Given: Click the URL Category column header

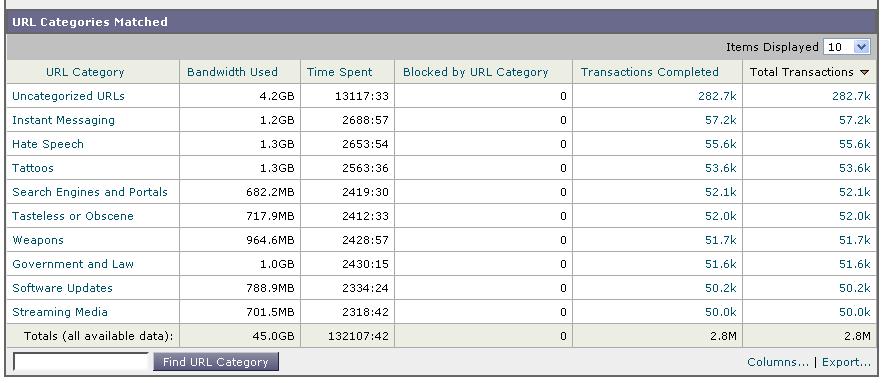Looking at the screenshot, I should coord(85,72).
